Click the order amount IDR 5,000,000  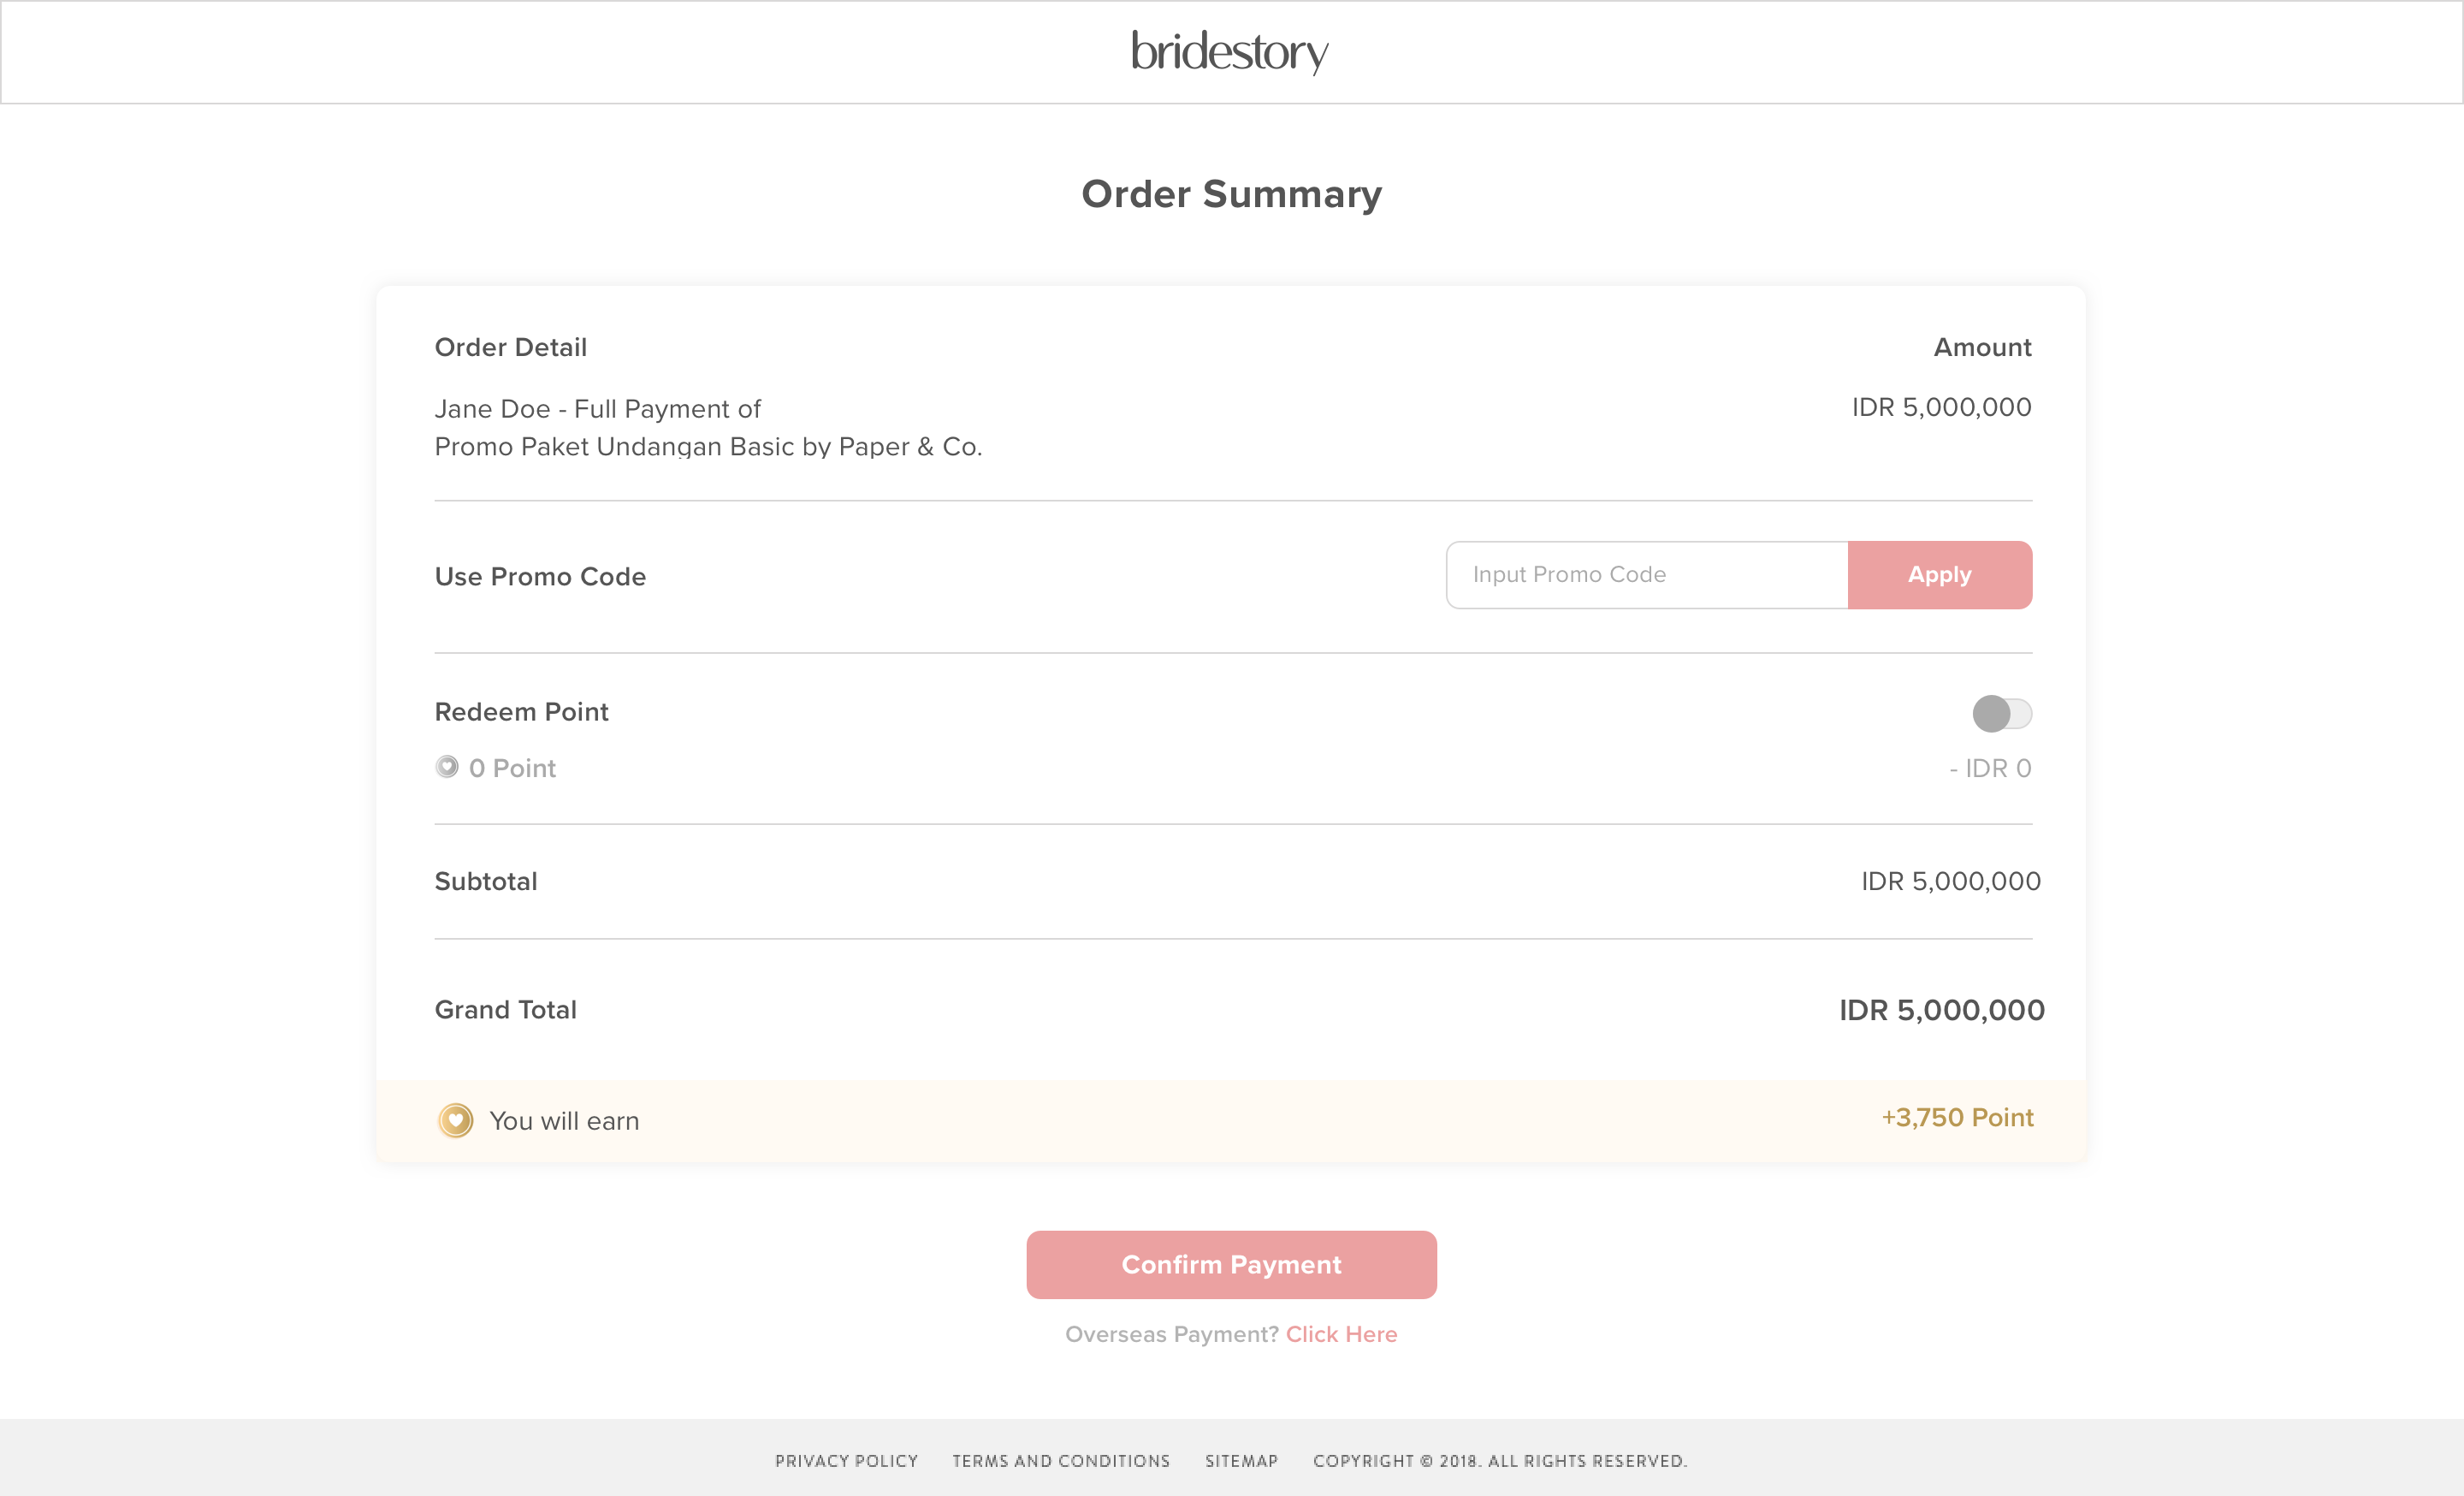pos(1941,407)
